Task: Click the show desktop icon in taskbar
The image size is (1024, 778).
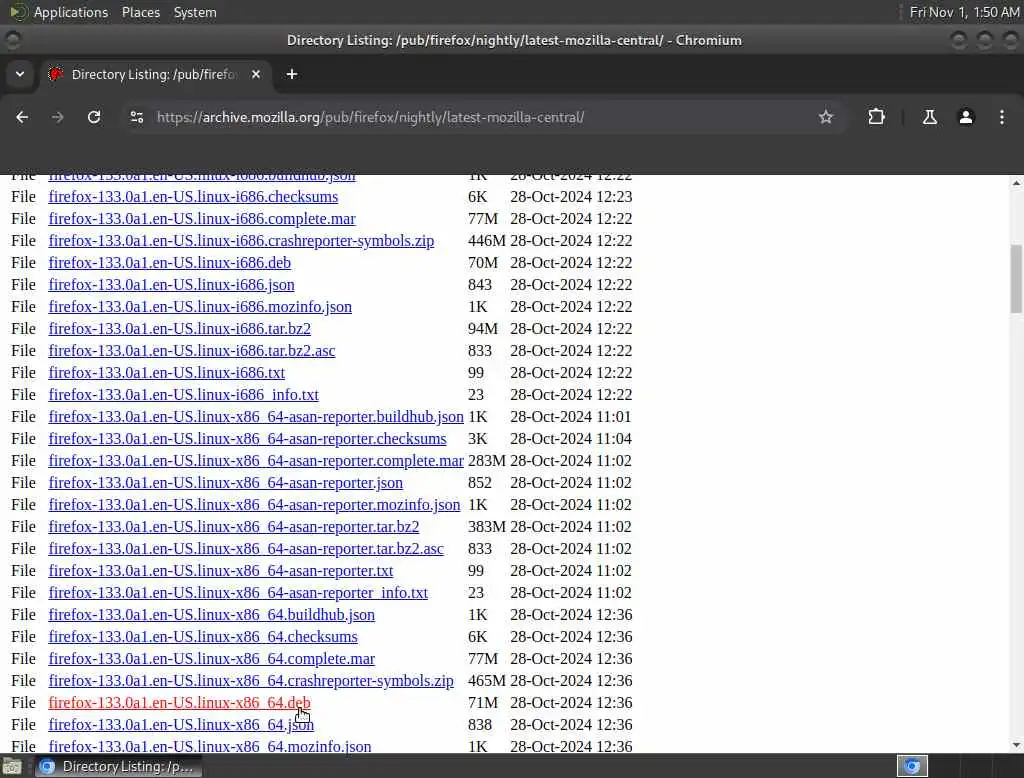Action: pos(12,766)
